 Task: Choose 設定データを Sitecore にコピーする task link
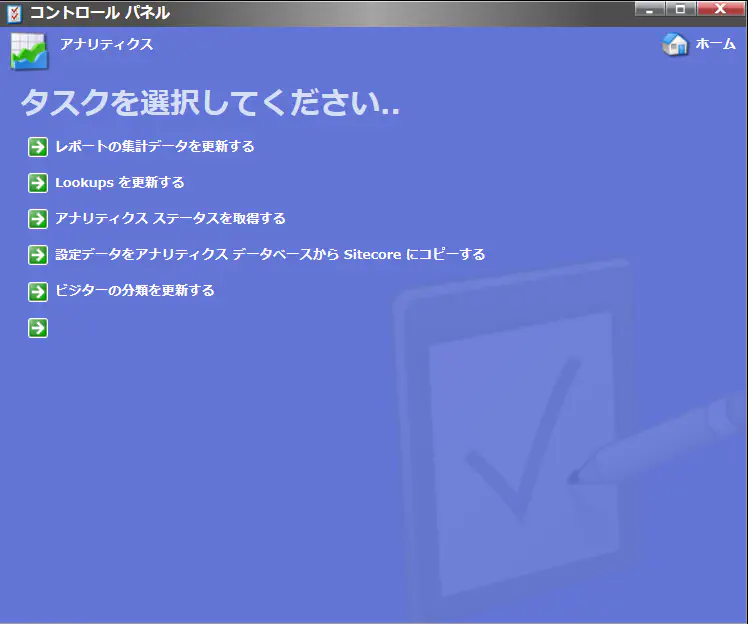[x=270, y=254]
